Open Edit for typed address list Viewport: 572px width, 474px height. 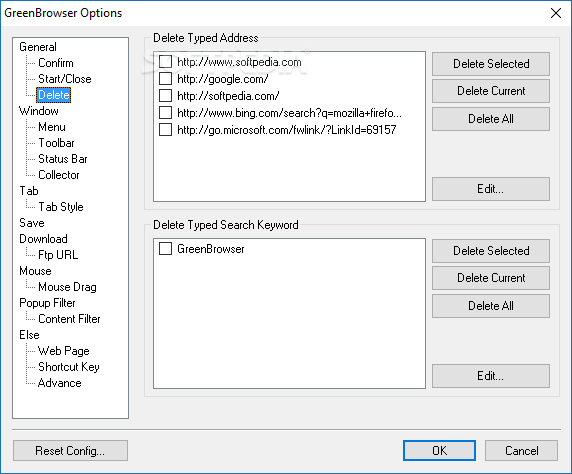click(491, 189)
